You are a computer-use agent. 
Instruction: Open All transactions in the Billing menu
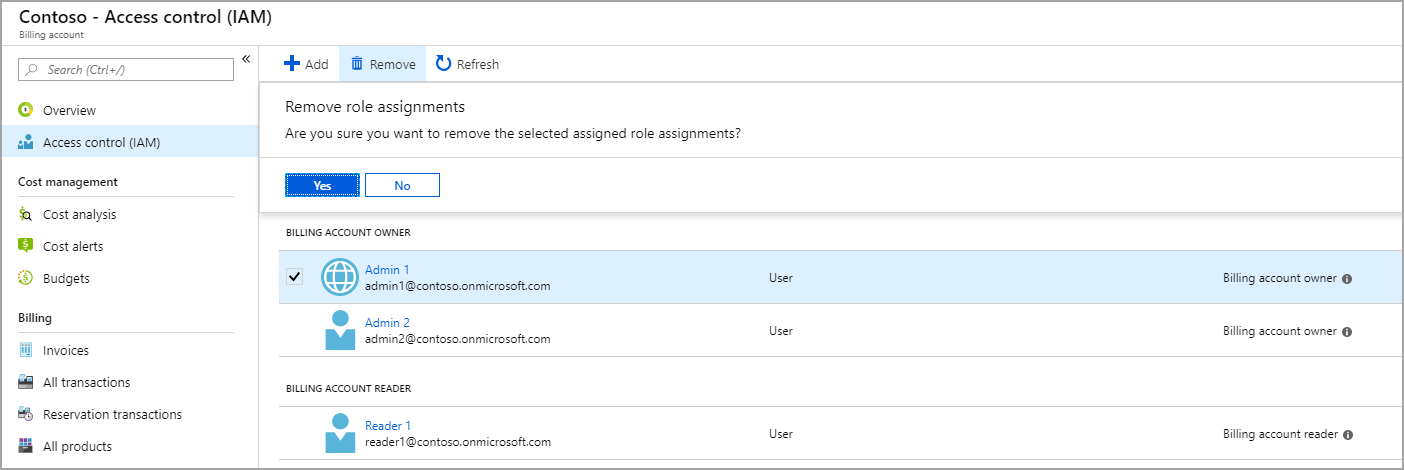(86, 382)
